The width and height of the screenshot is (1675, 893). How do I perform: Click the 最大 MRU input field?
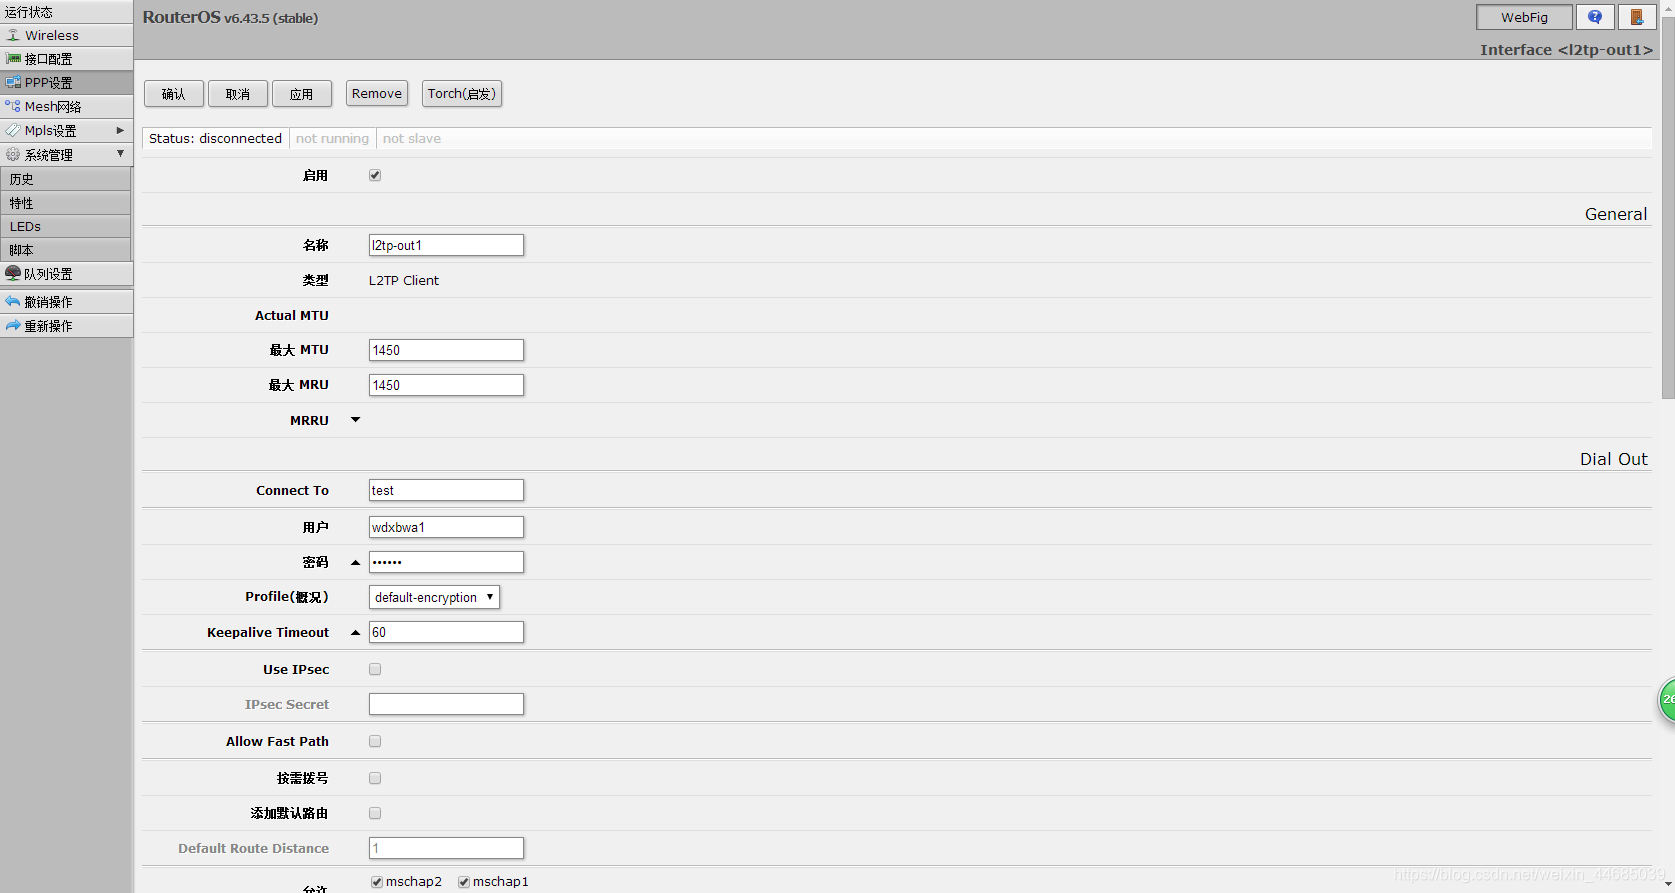(446, 385)
